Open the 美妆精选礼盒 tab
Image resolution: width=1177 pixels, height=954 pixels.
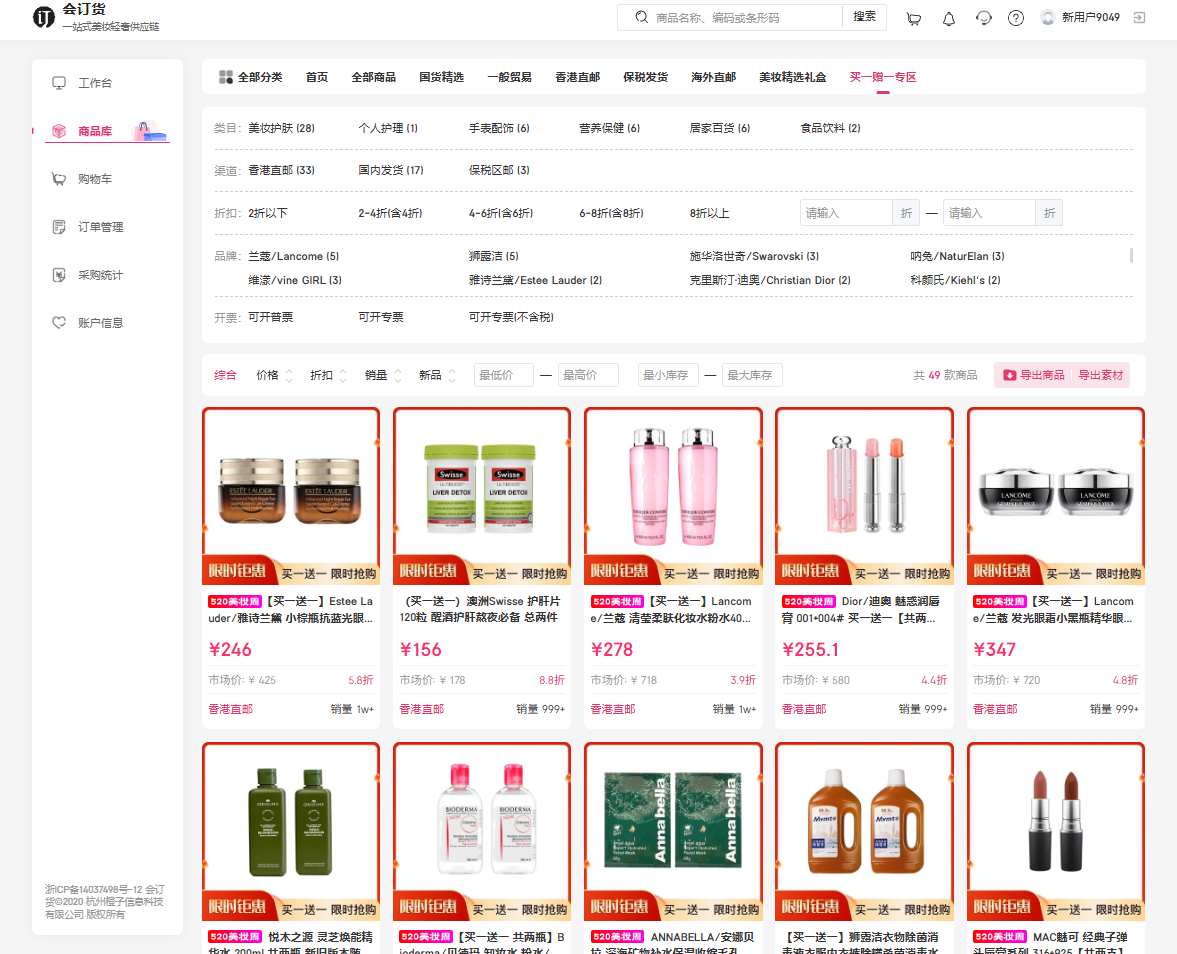(793, 77)
